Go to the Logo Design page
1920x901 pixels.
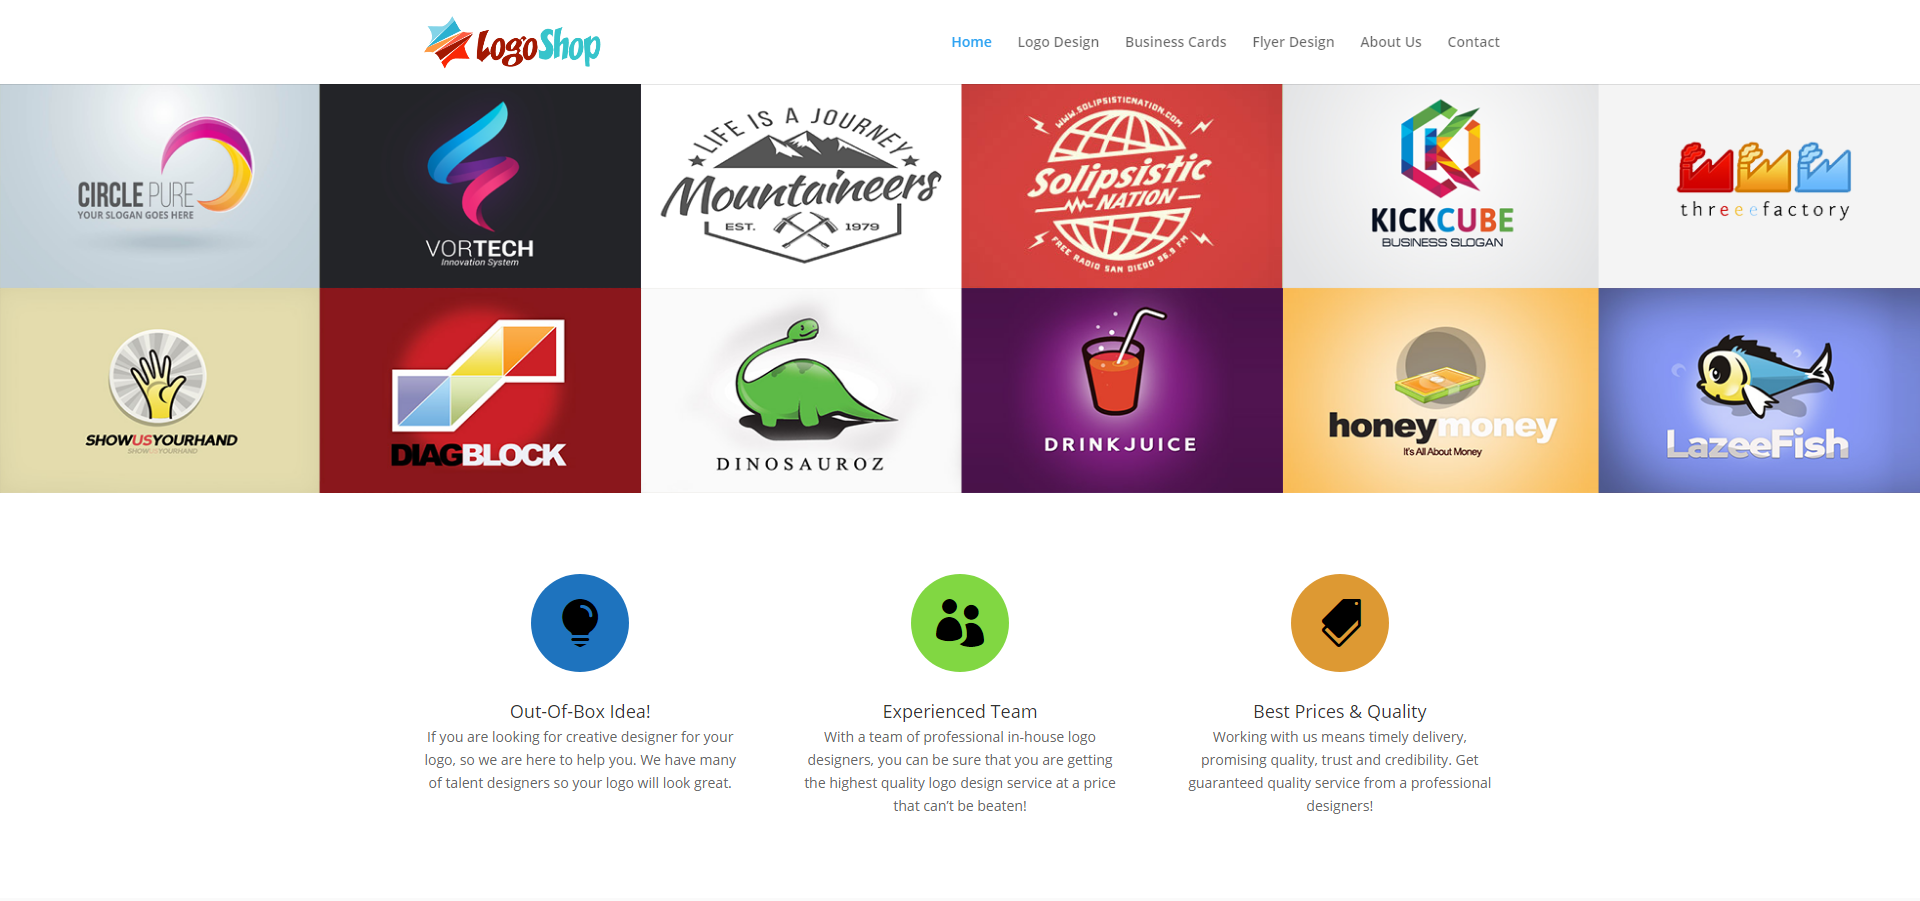tap(1058, 42)
